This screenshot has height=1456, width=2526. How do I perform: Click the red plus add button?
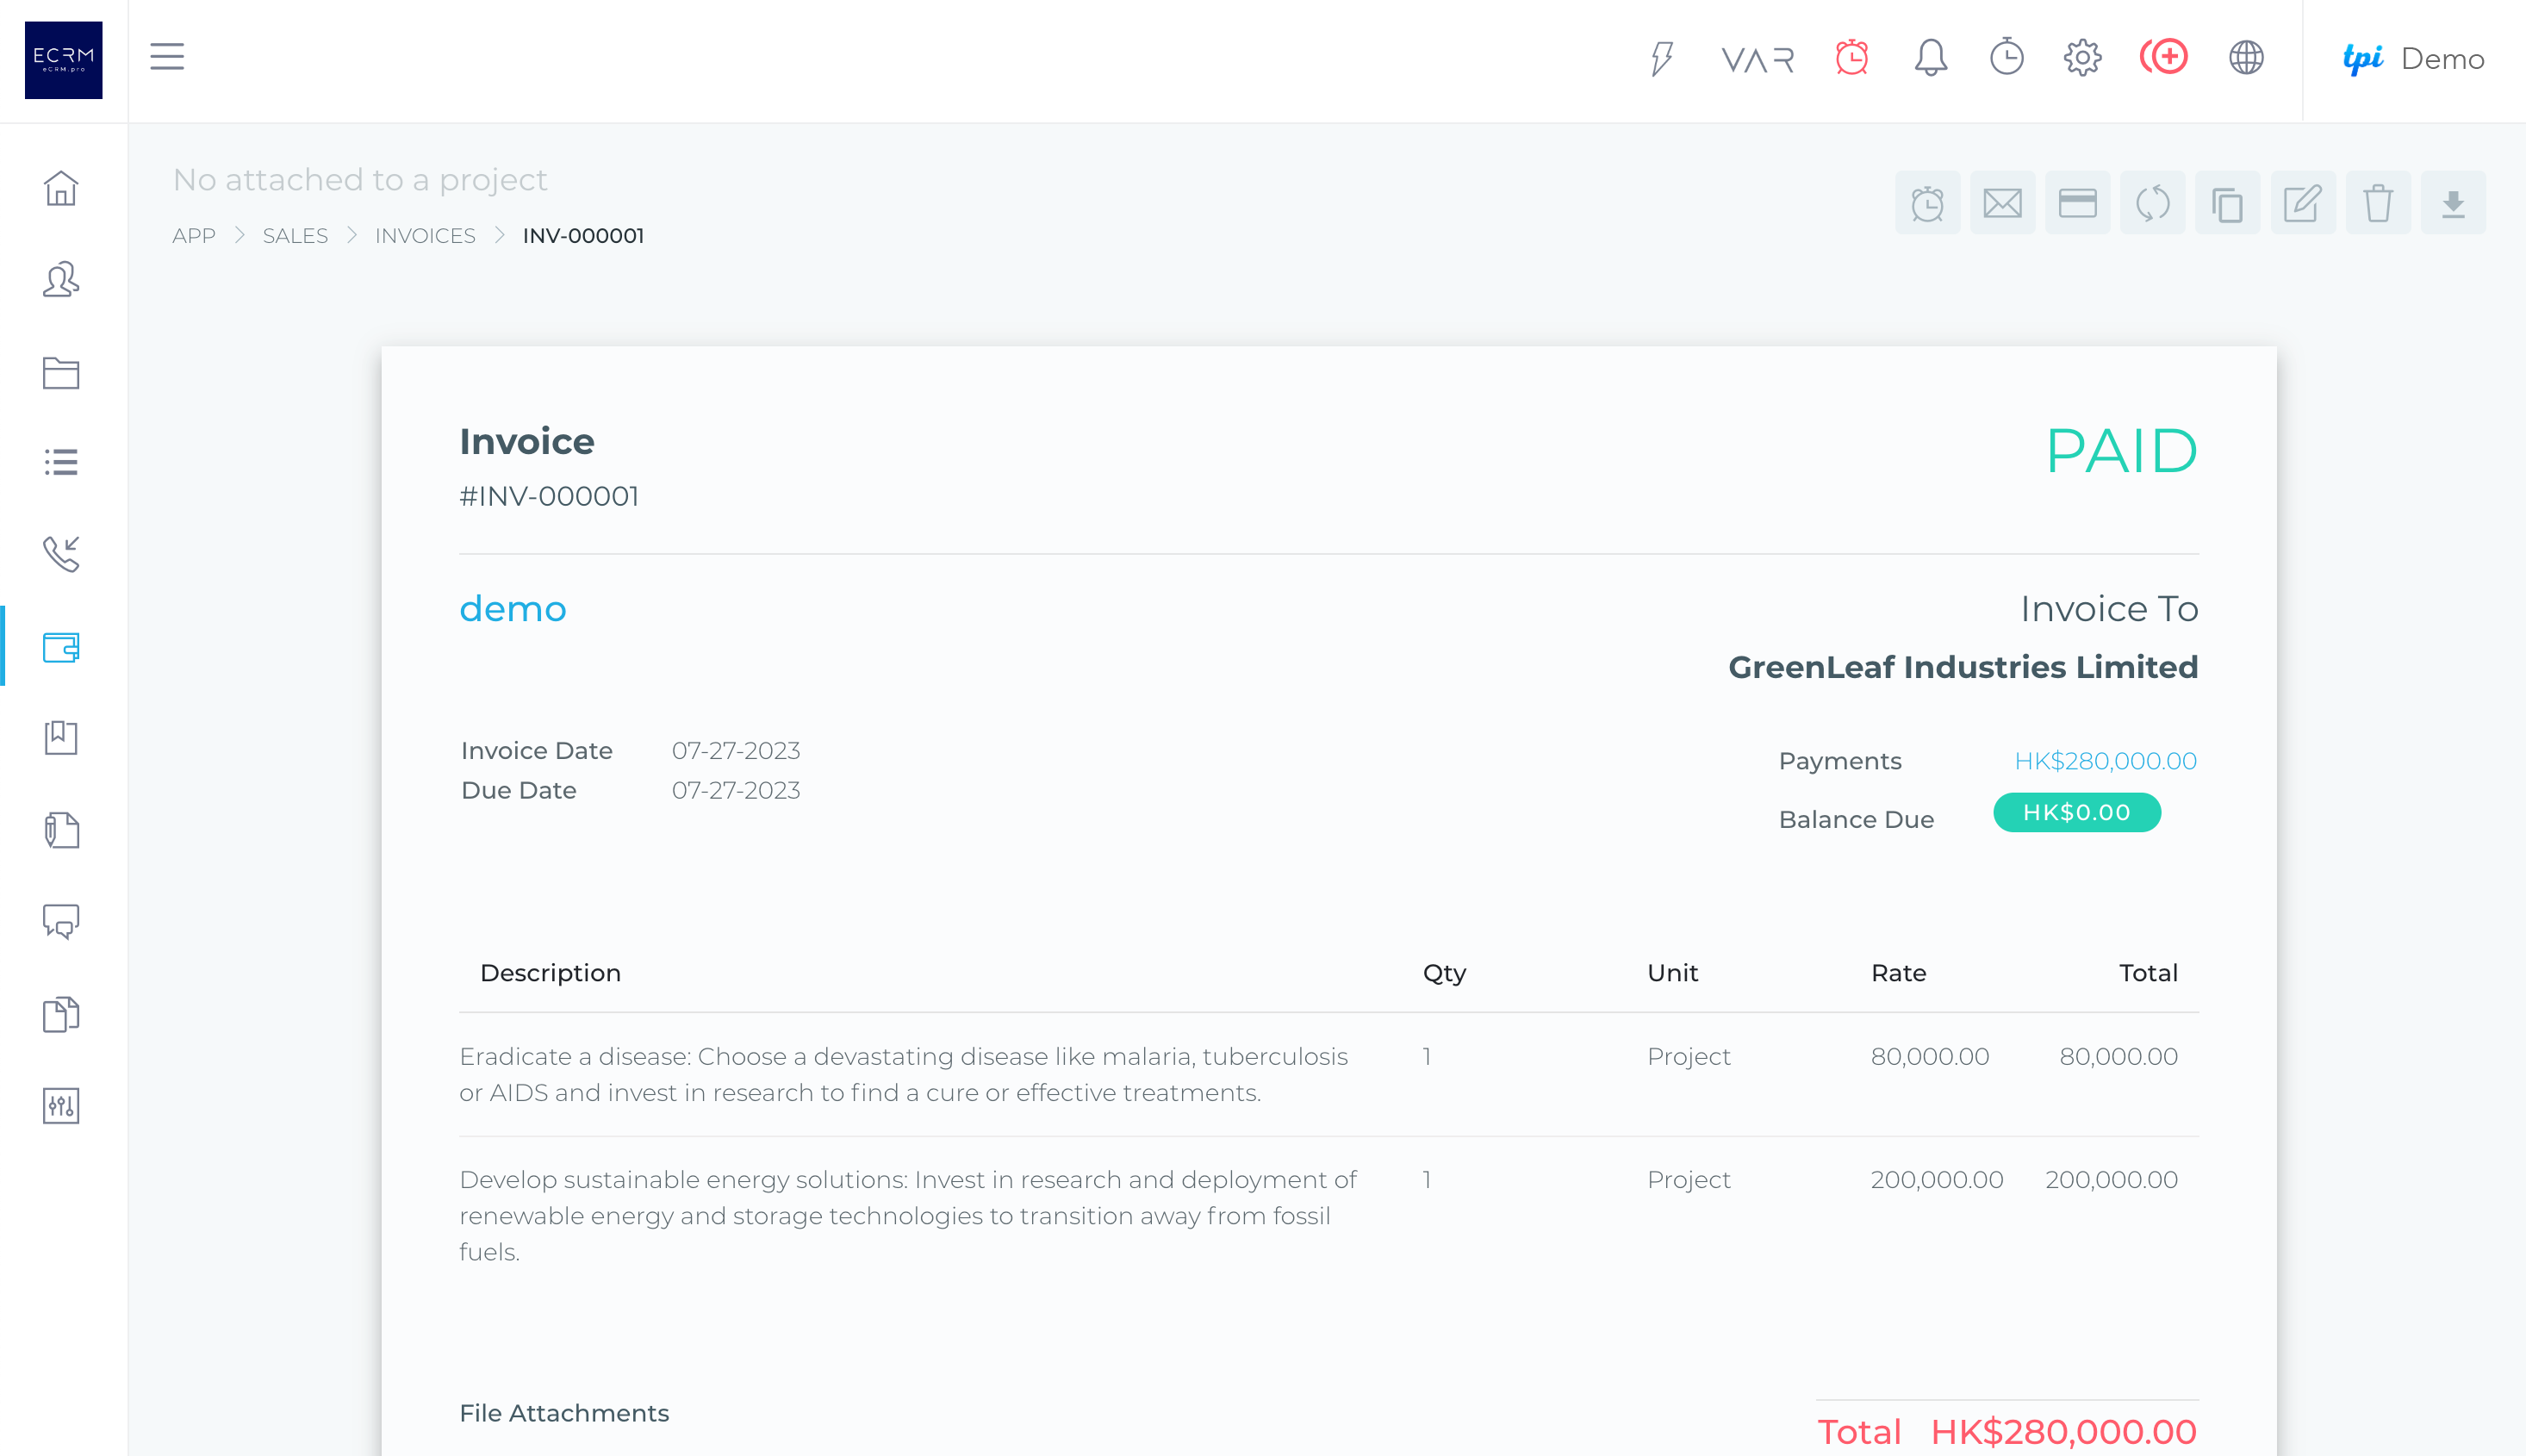(x=2164, y=57)
